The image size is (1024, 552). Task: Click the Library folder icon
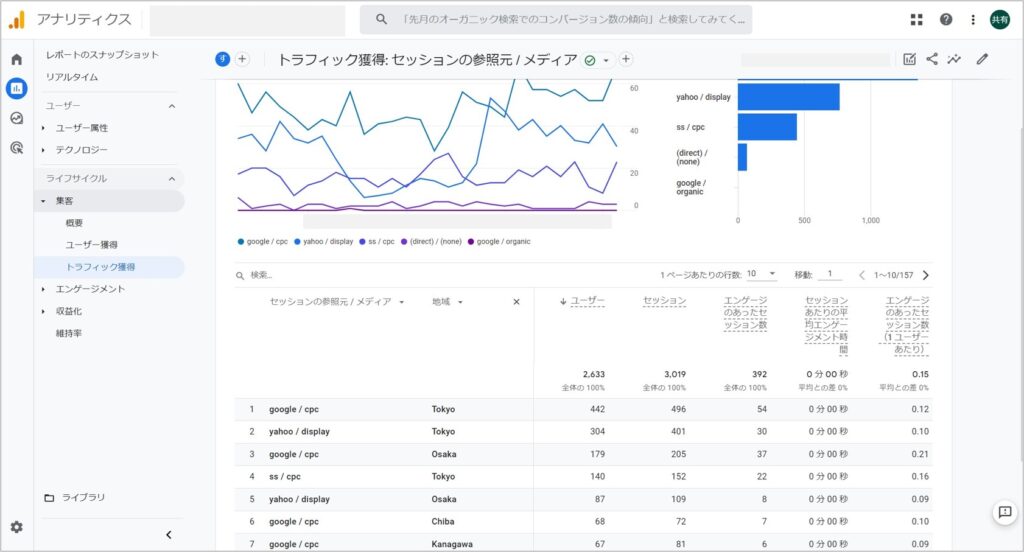coord(50,498)
